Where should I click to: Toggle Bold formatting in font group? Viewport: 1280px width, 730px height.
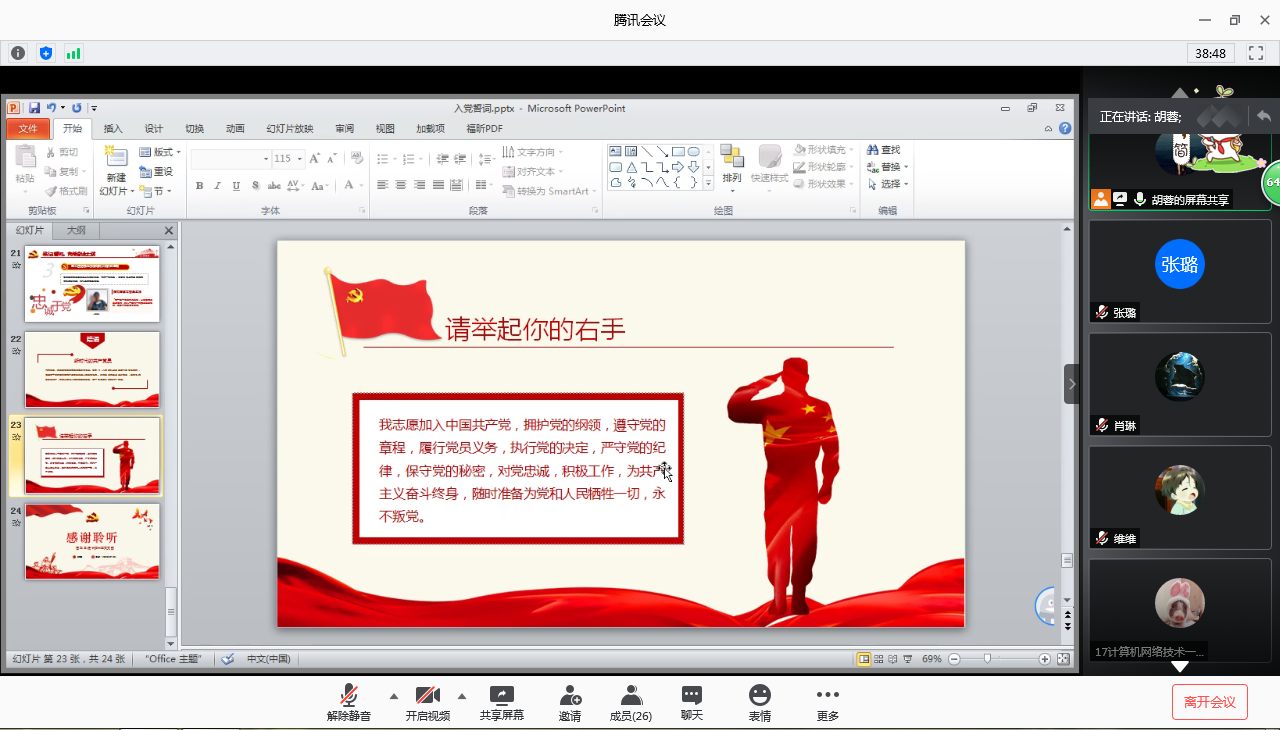(200, 186)
